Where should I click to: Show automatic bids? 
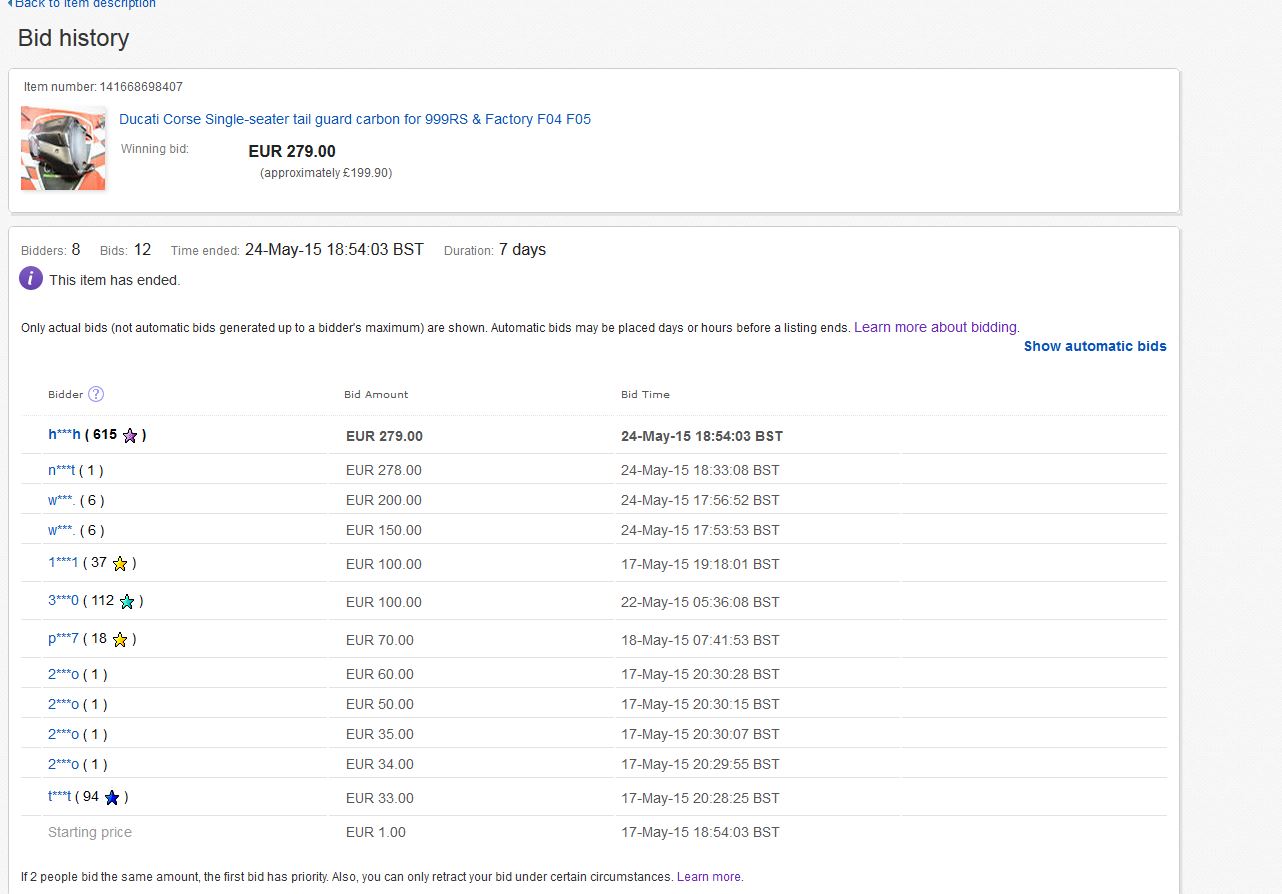point(1095,346)
